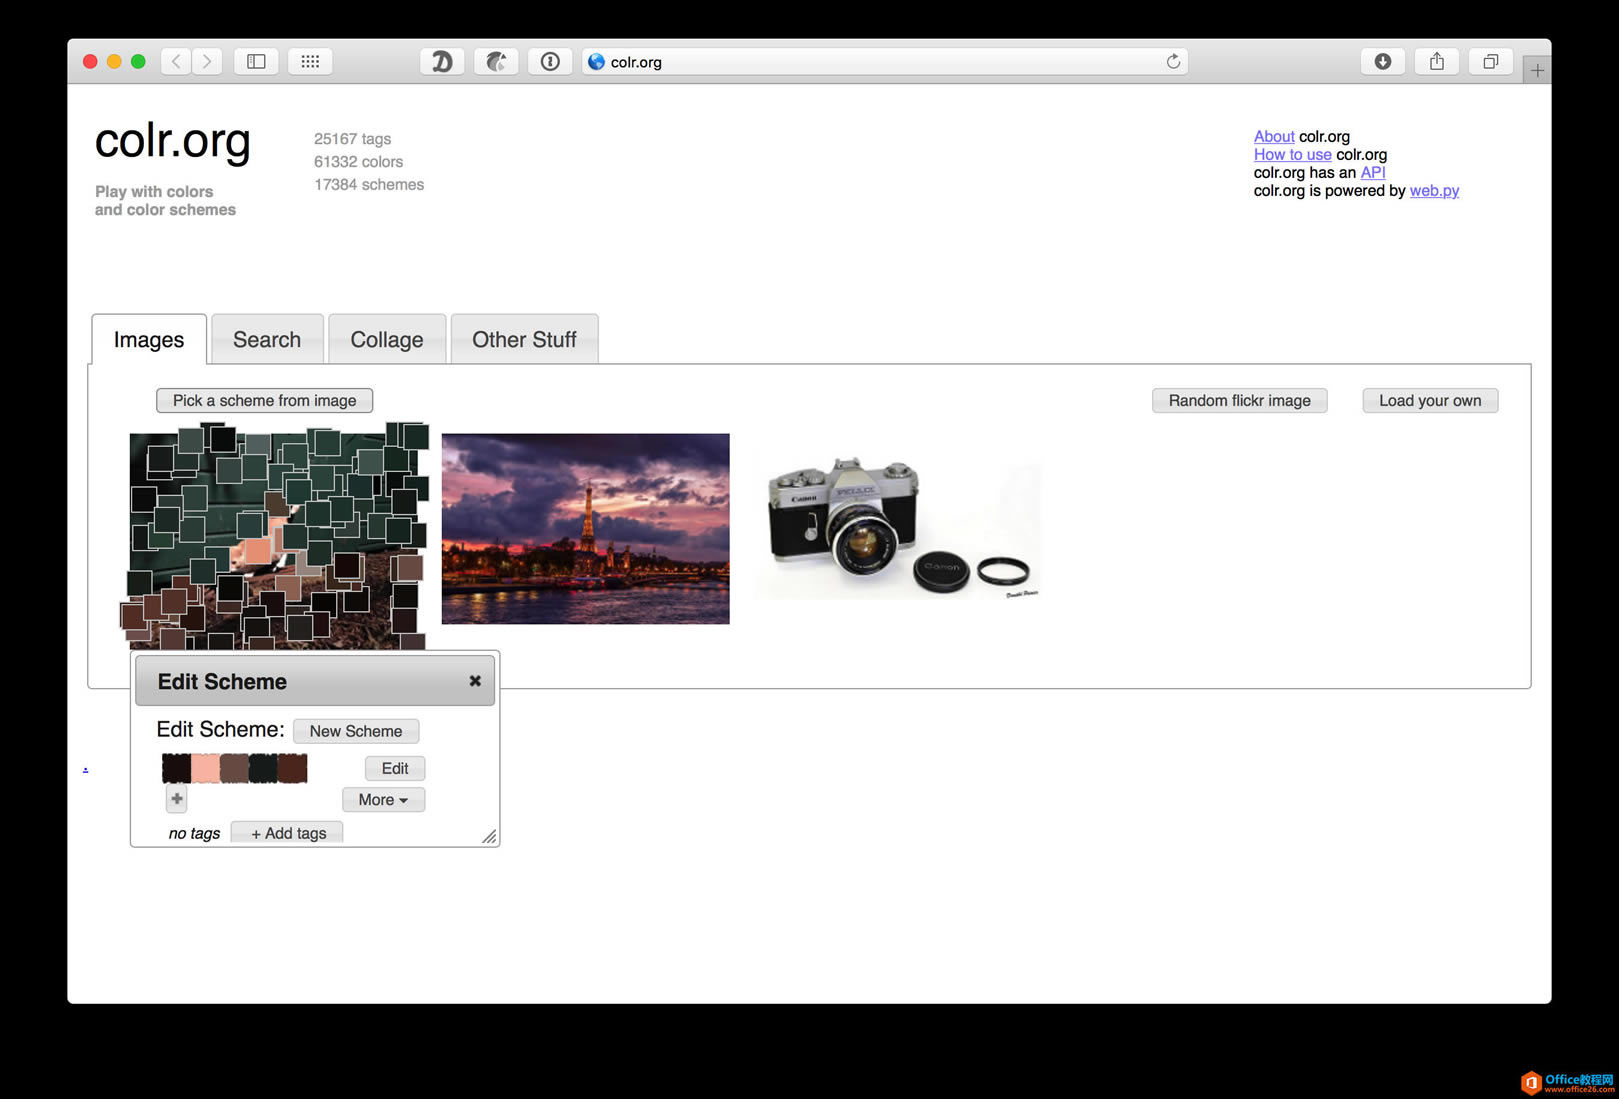Open the API link
This screenshot has height=1099, width=1619.
[1372, 173]
